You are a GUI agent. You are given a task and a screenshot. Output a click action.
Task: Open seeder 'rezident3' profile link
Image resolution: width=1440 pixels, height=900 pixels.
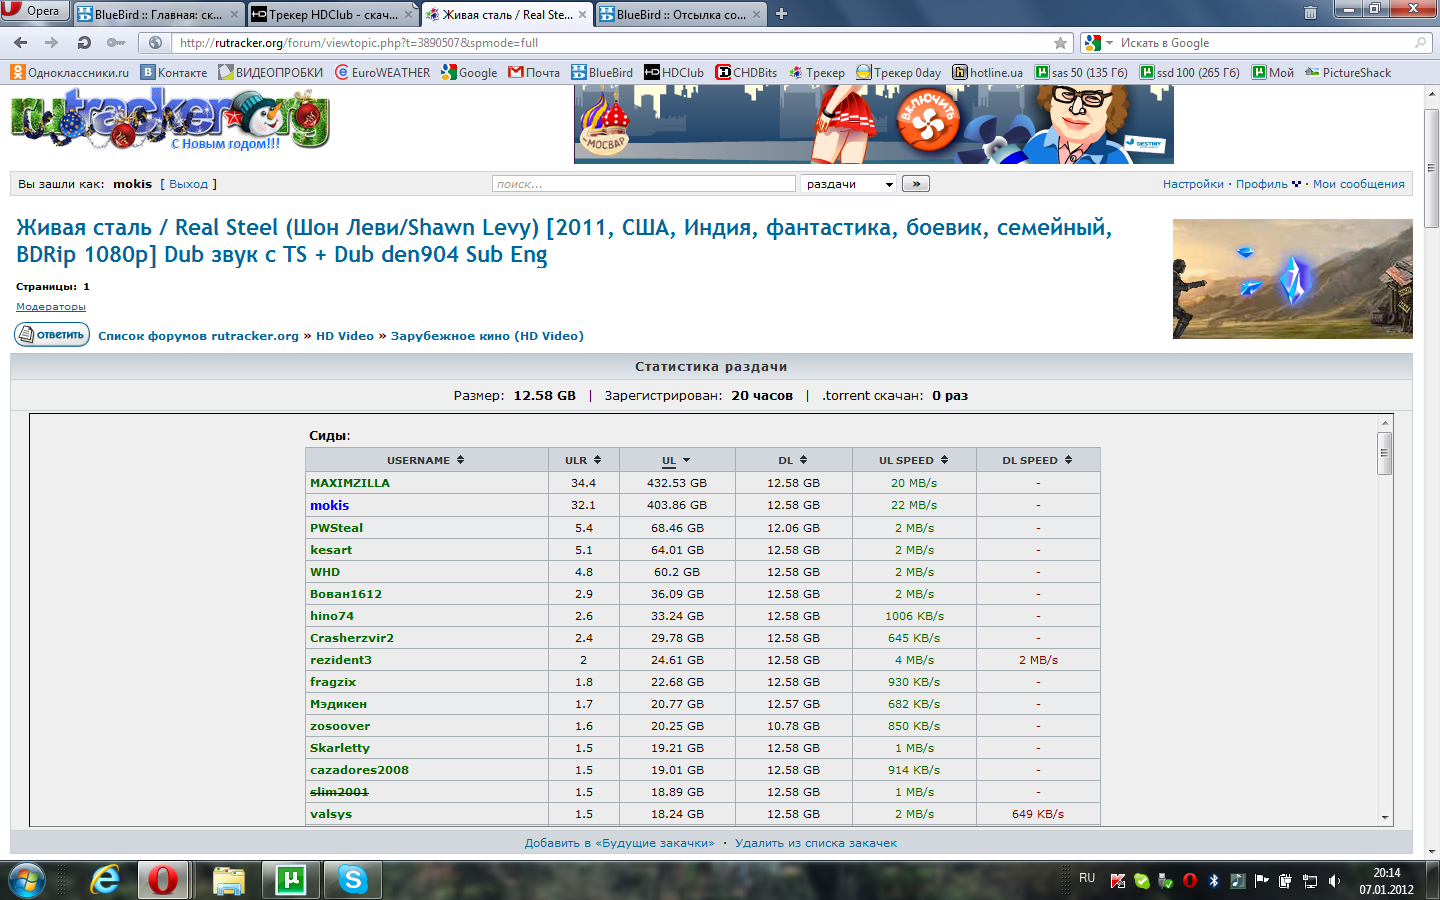341,660
